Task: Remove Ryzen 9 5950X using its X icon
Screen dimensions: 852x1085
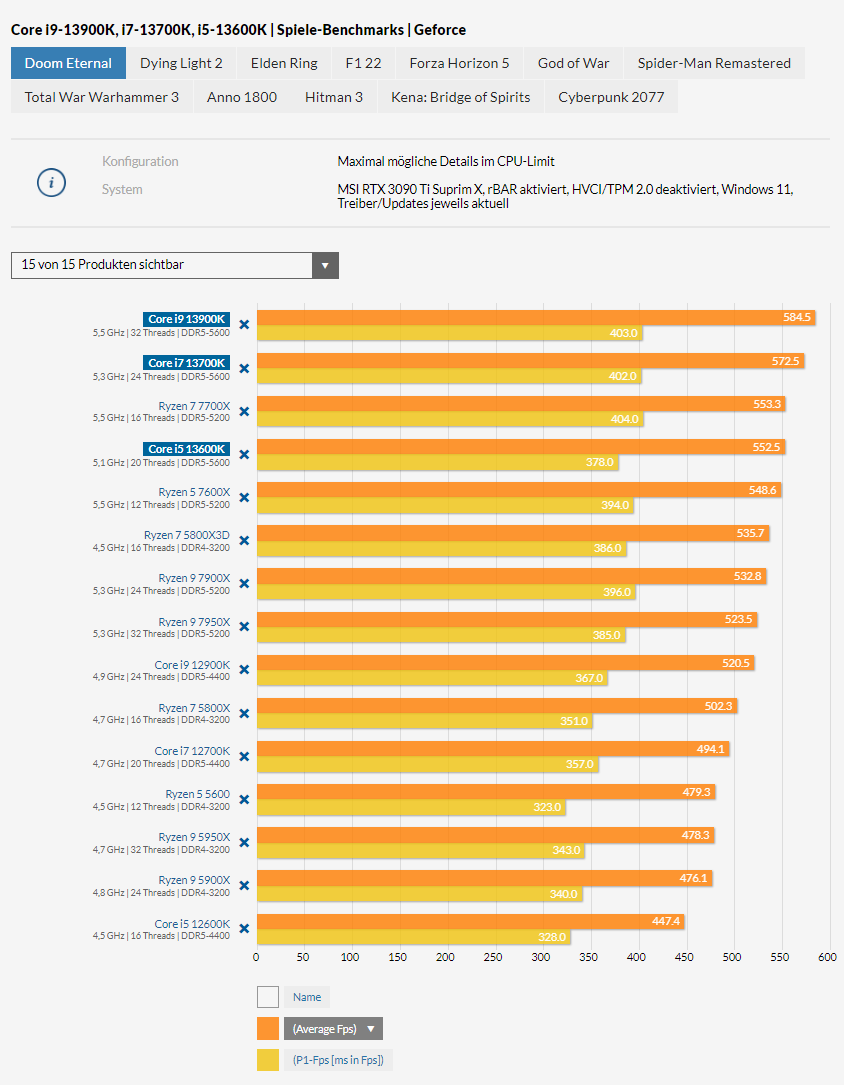Action: point(244,842)
